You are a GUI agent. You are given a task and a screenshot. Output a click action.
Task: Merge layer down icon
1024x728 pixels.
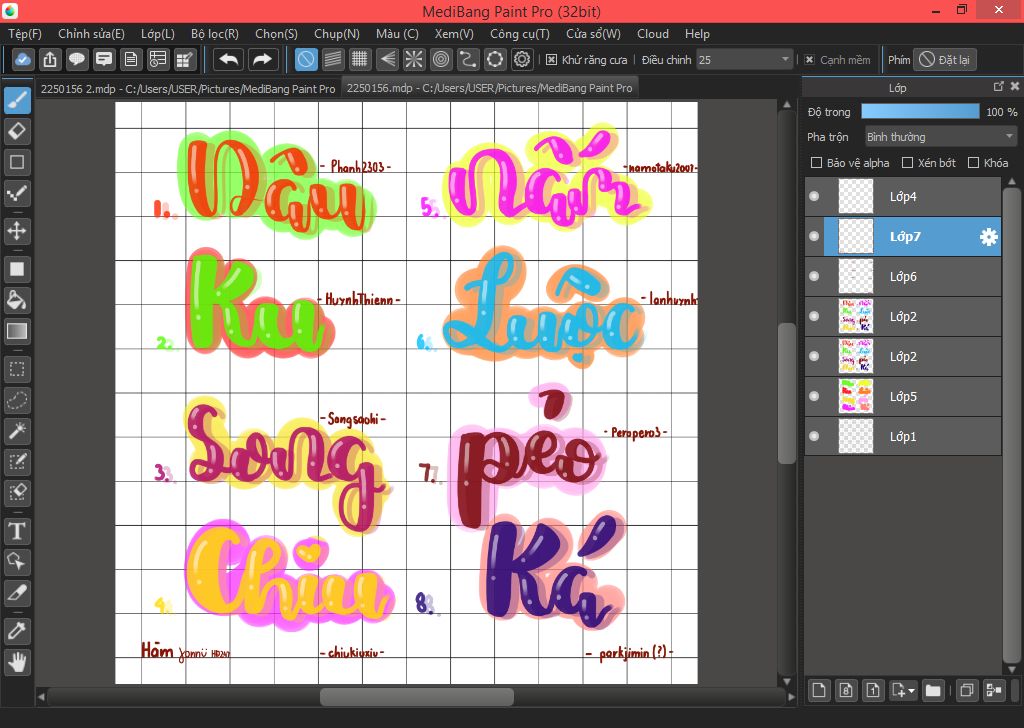coord(993,690)
